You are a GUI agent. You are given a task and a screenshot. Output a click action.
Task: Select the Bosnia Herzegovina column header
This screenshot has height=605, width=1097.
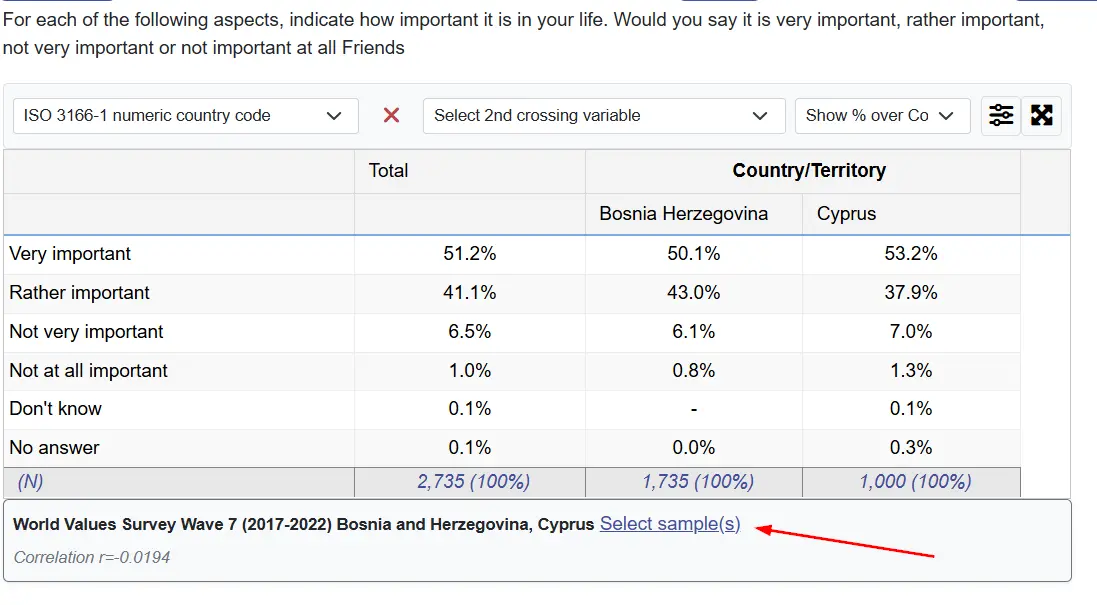coord(683,214)
